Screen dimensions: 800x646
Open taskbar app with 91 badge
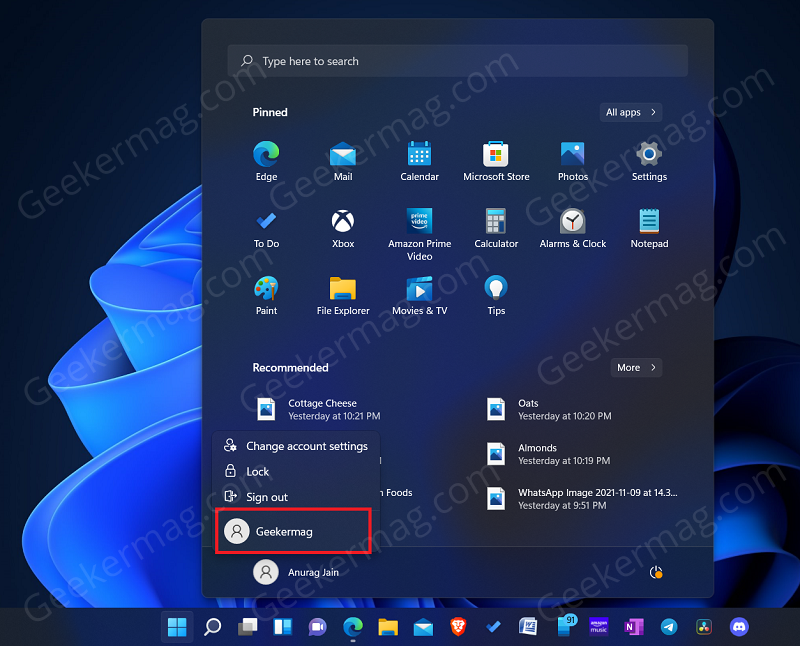(x=566, y=626)
